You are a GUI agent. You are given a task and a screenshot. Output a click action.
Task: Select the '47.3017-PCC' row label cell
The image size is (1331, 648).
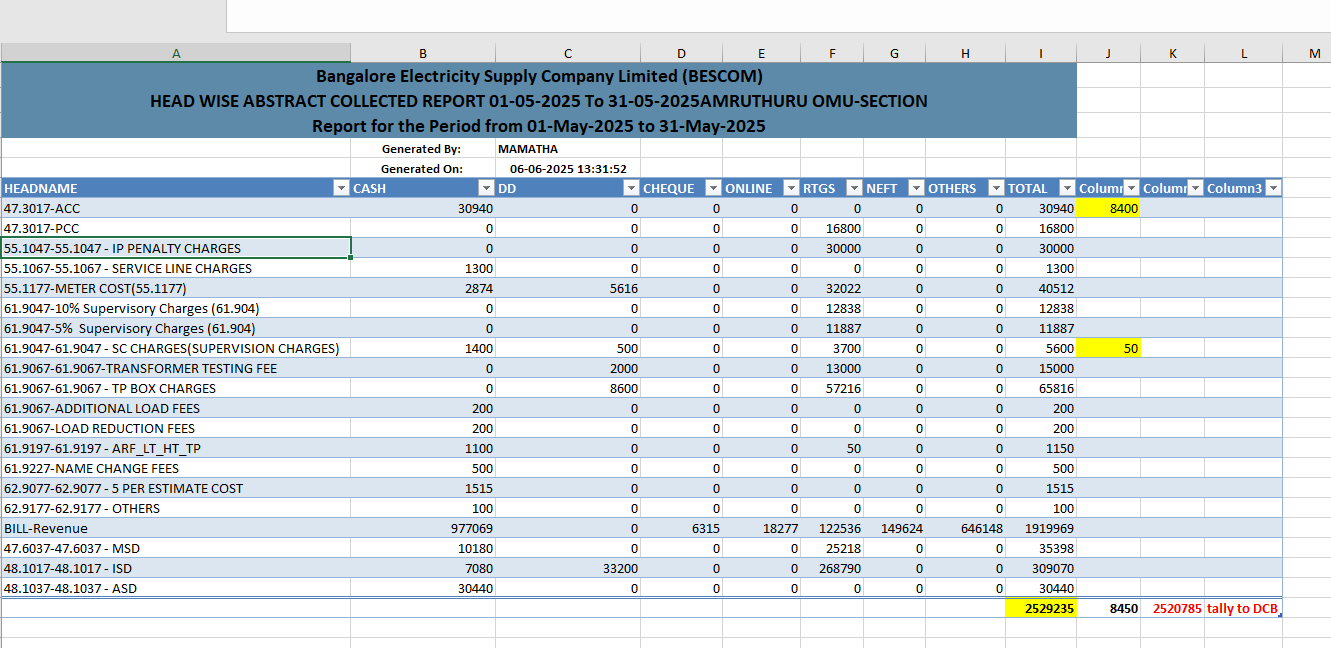click(176, 228)
